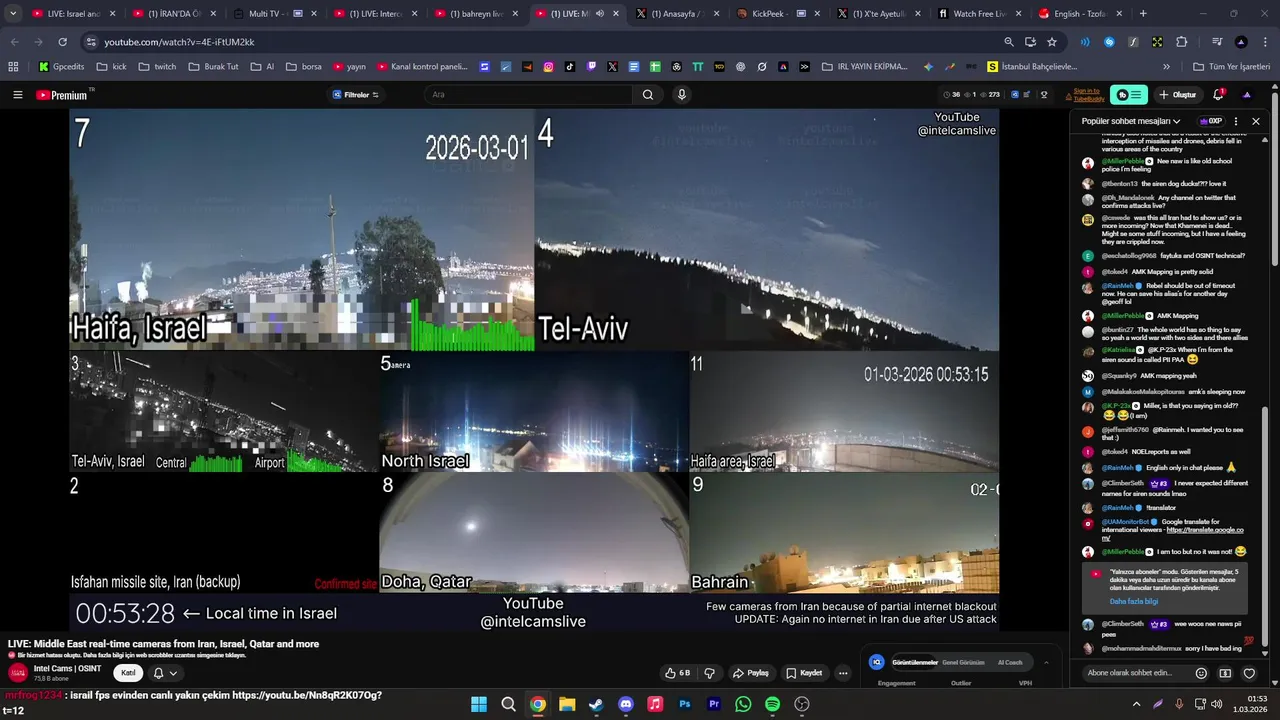Select the Genel Görünüm tab
The width and height of the screenshot is (1280, 720).
click(963, 662)
